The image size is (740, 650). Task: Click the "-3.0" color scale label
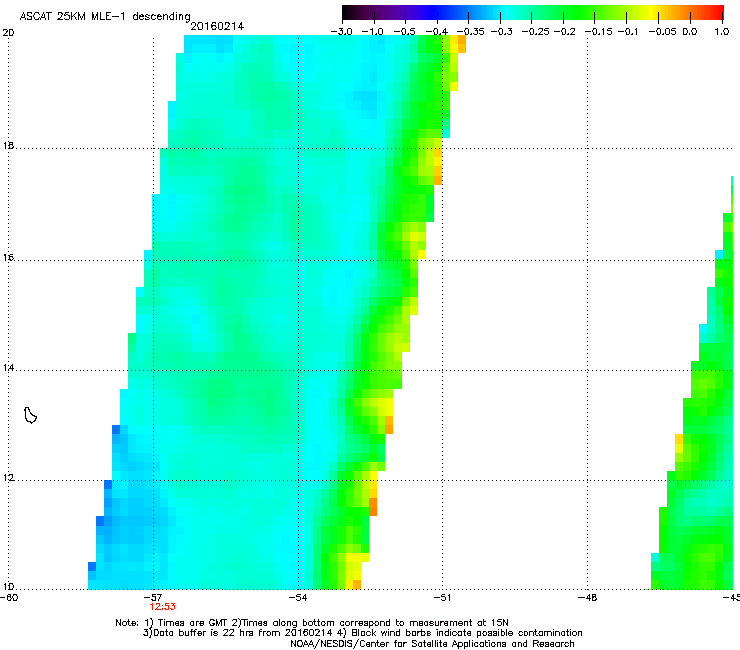342,32
